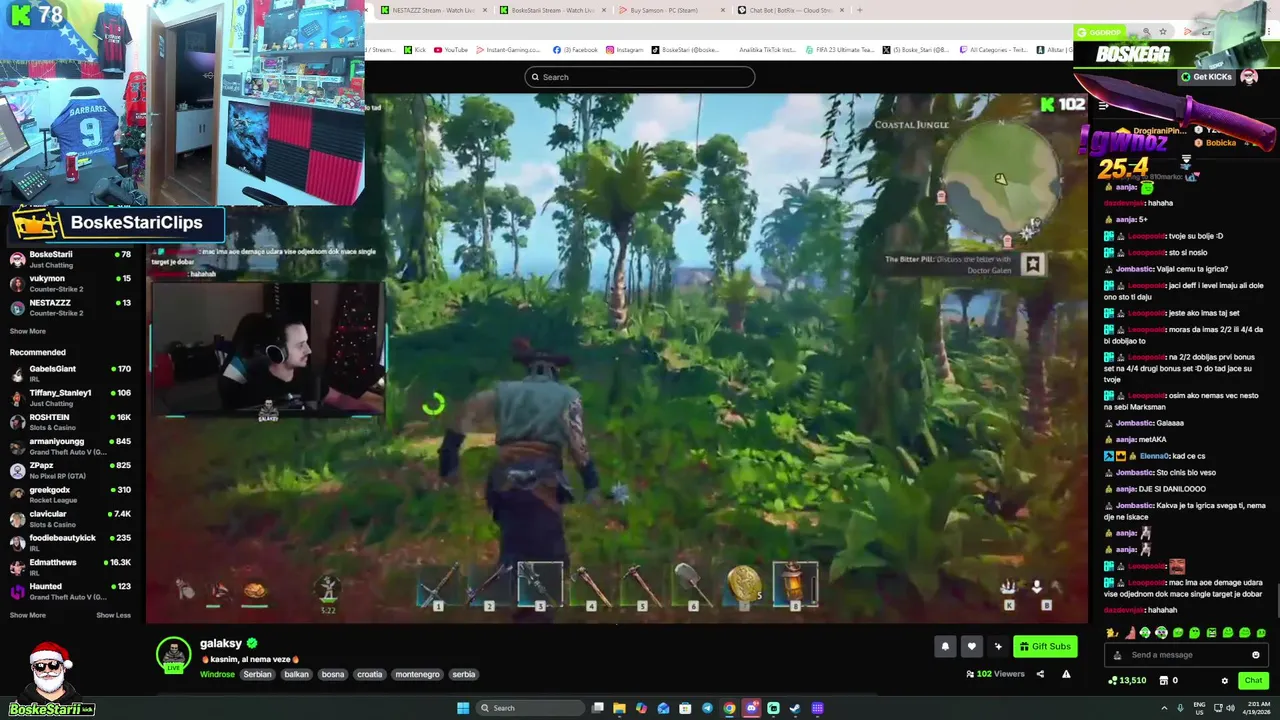Click the galaksy streamer avatar
The height and width of the screenshot is (720, 1280).
[x=173, y=653]
